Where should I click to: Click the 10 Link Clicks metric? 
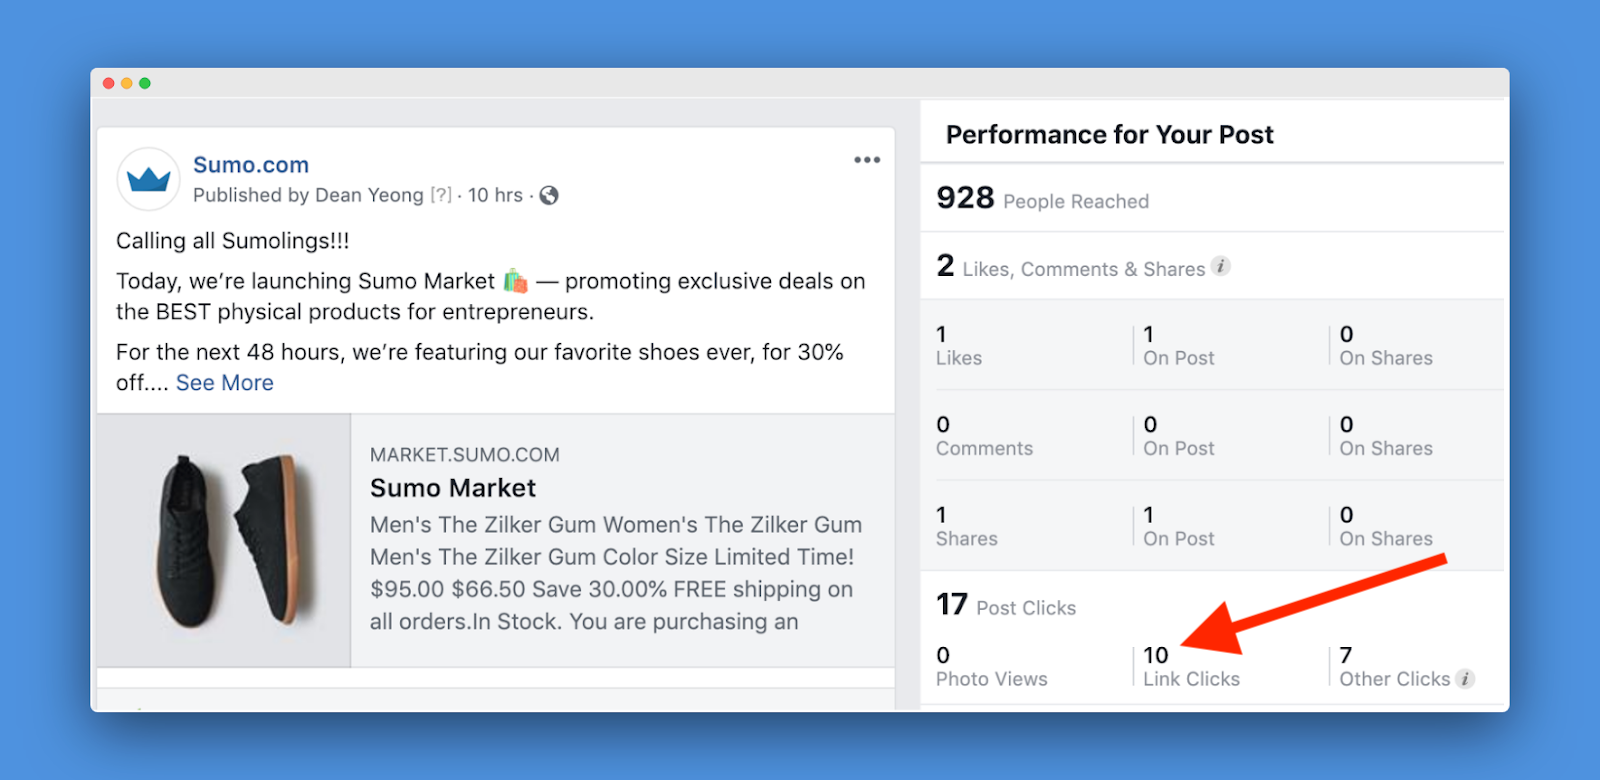tap(1190, 667)
